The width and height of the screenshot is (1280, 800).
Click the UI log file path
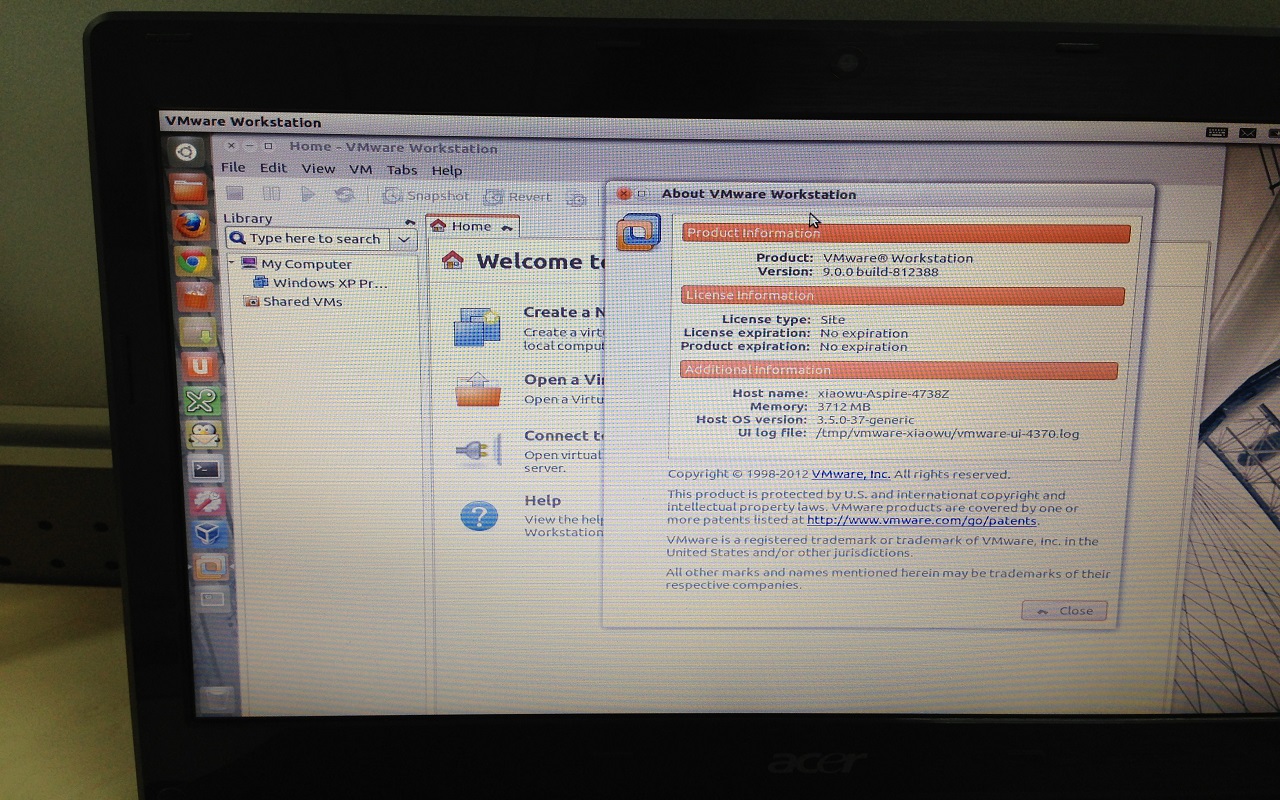tap(947, 433)
